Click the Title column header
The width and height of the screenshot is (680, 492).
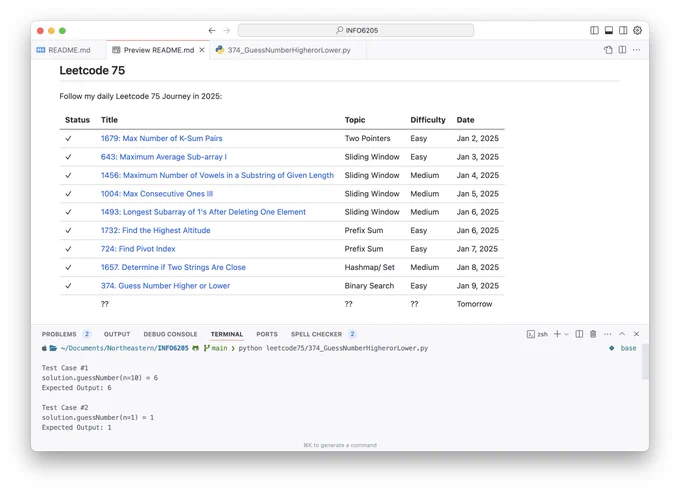pyautogui.click(x=109, y=120)
